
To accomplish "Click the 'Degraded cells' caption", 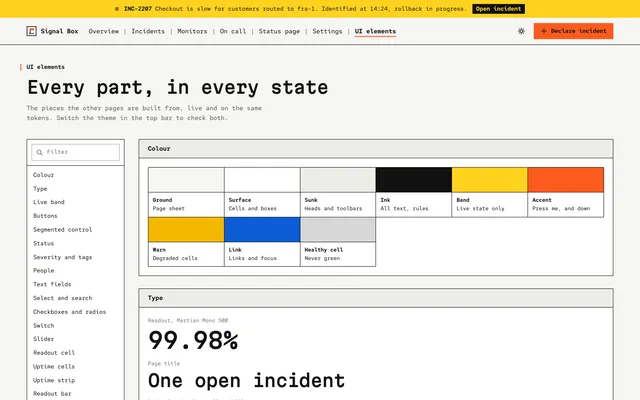I will (175, 258).
